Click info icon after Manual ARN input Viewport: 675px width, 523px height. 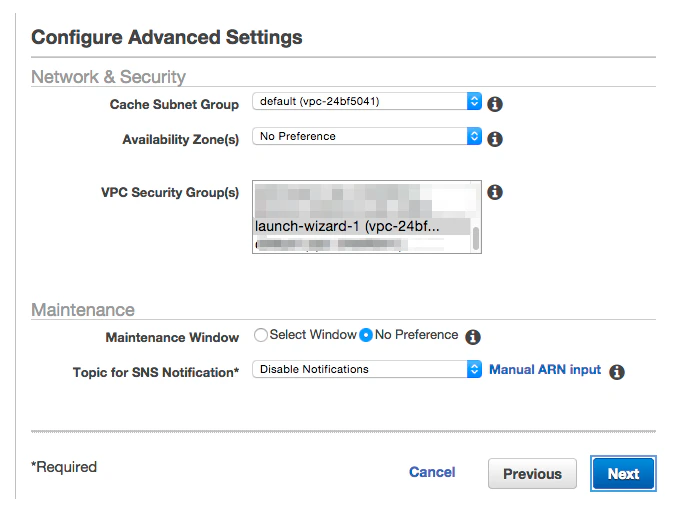[x=616, y=372]
